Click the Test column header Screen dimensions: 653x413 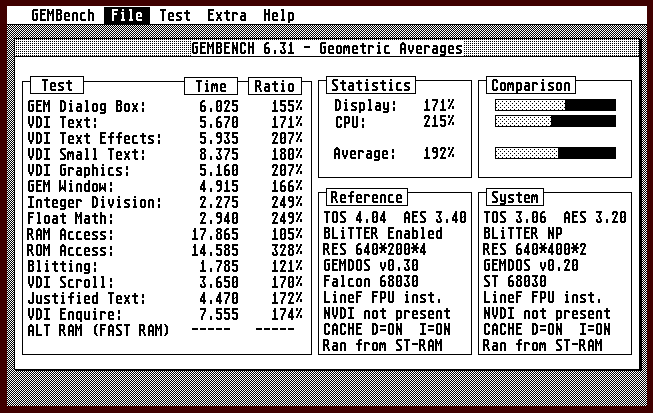tap(57, 85)
